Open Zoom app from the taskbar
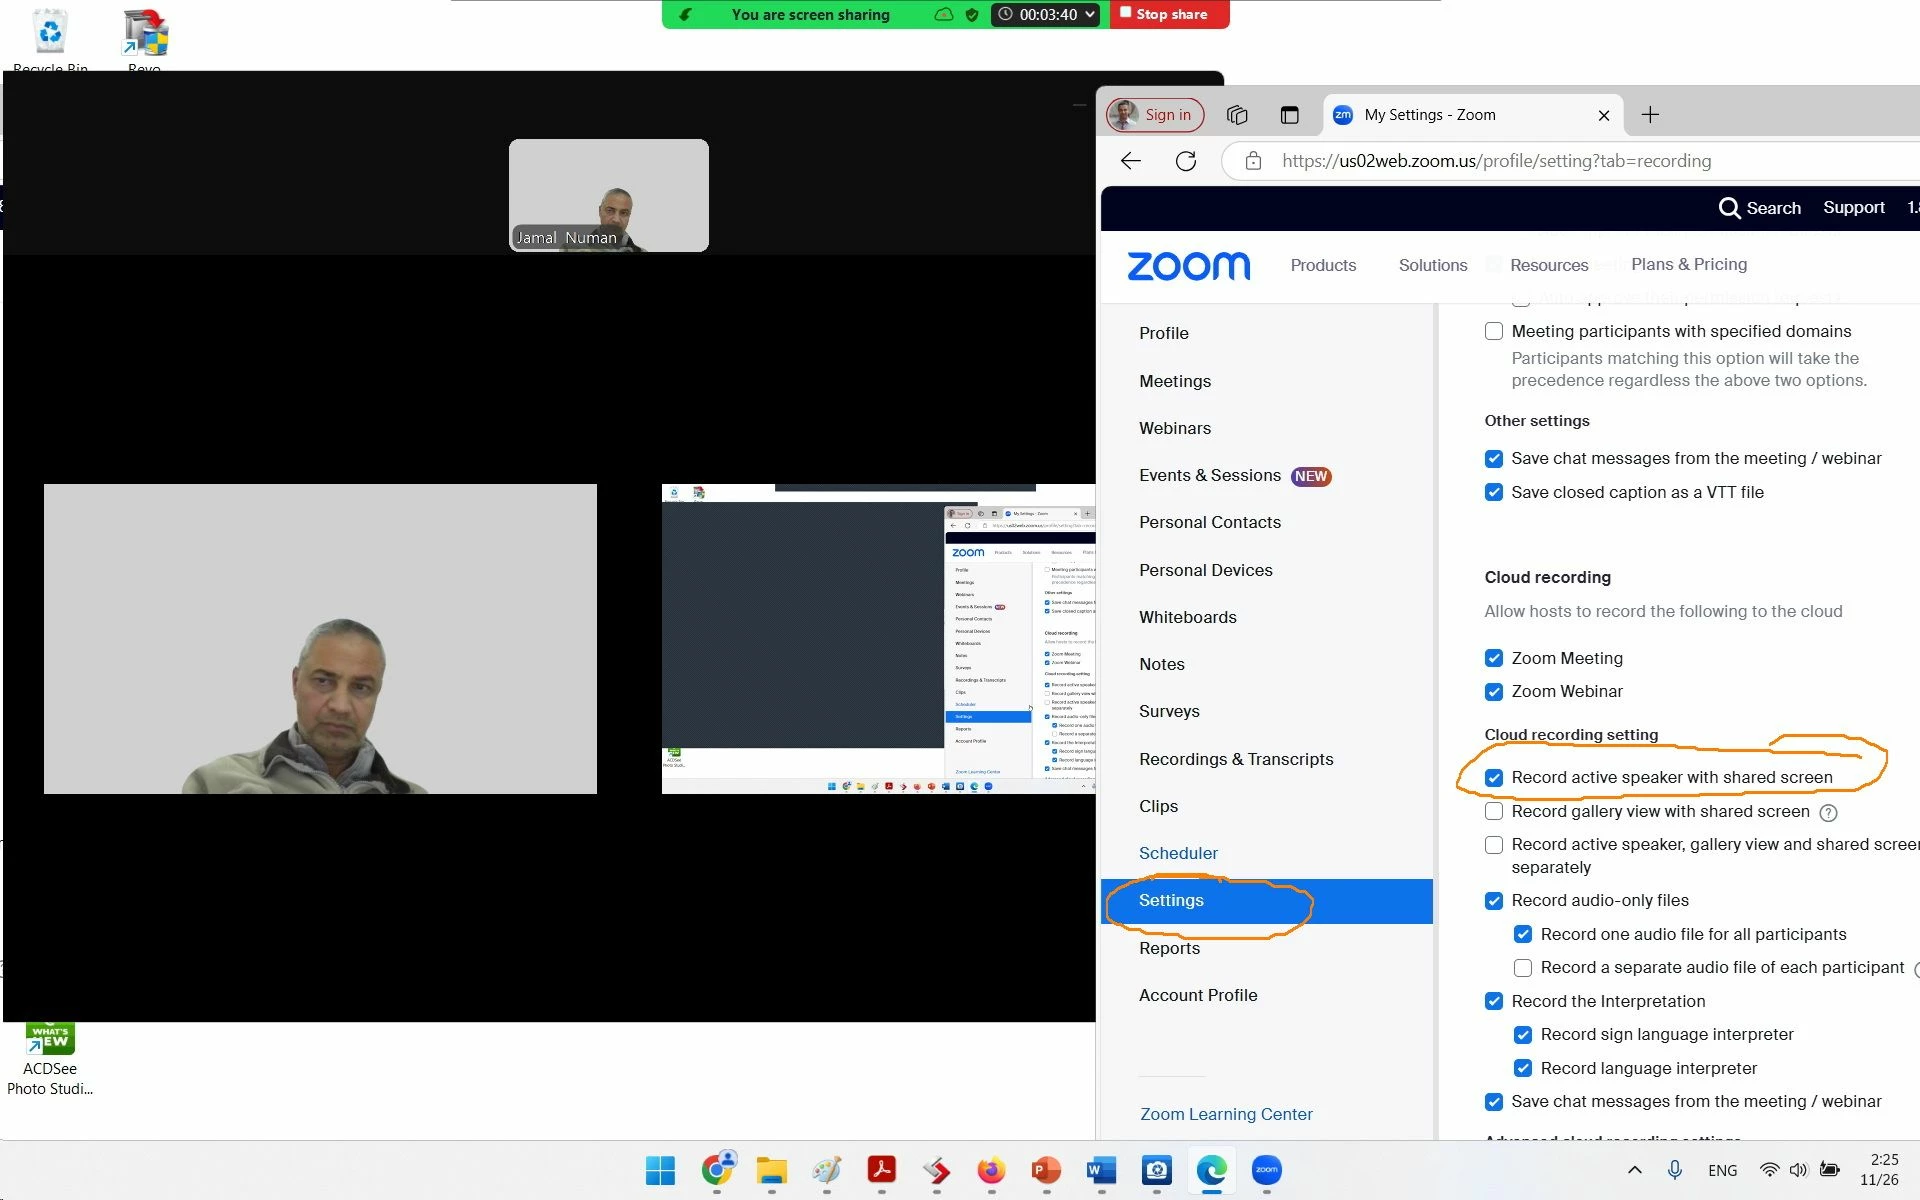This screenshot has width=1920, height=1200. 1266,1170
